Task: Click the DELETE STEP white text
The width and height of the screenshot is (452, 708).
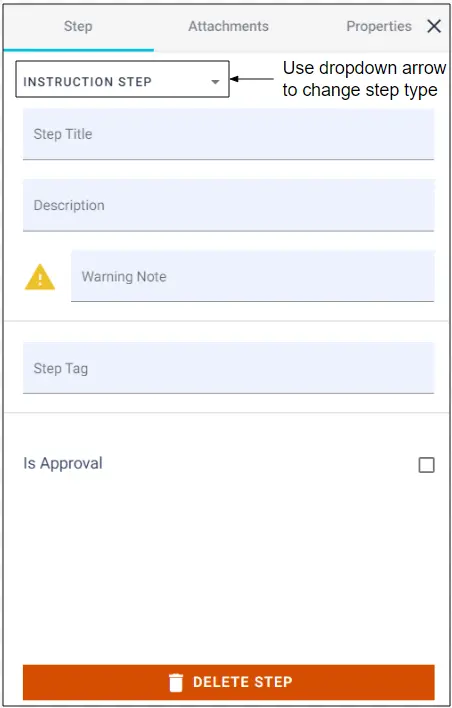Action: (242, 682)
